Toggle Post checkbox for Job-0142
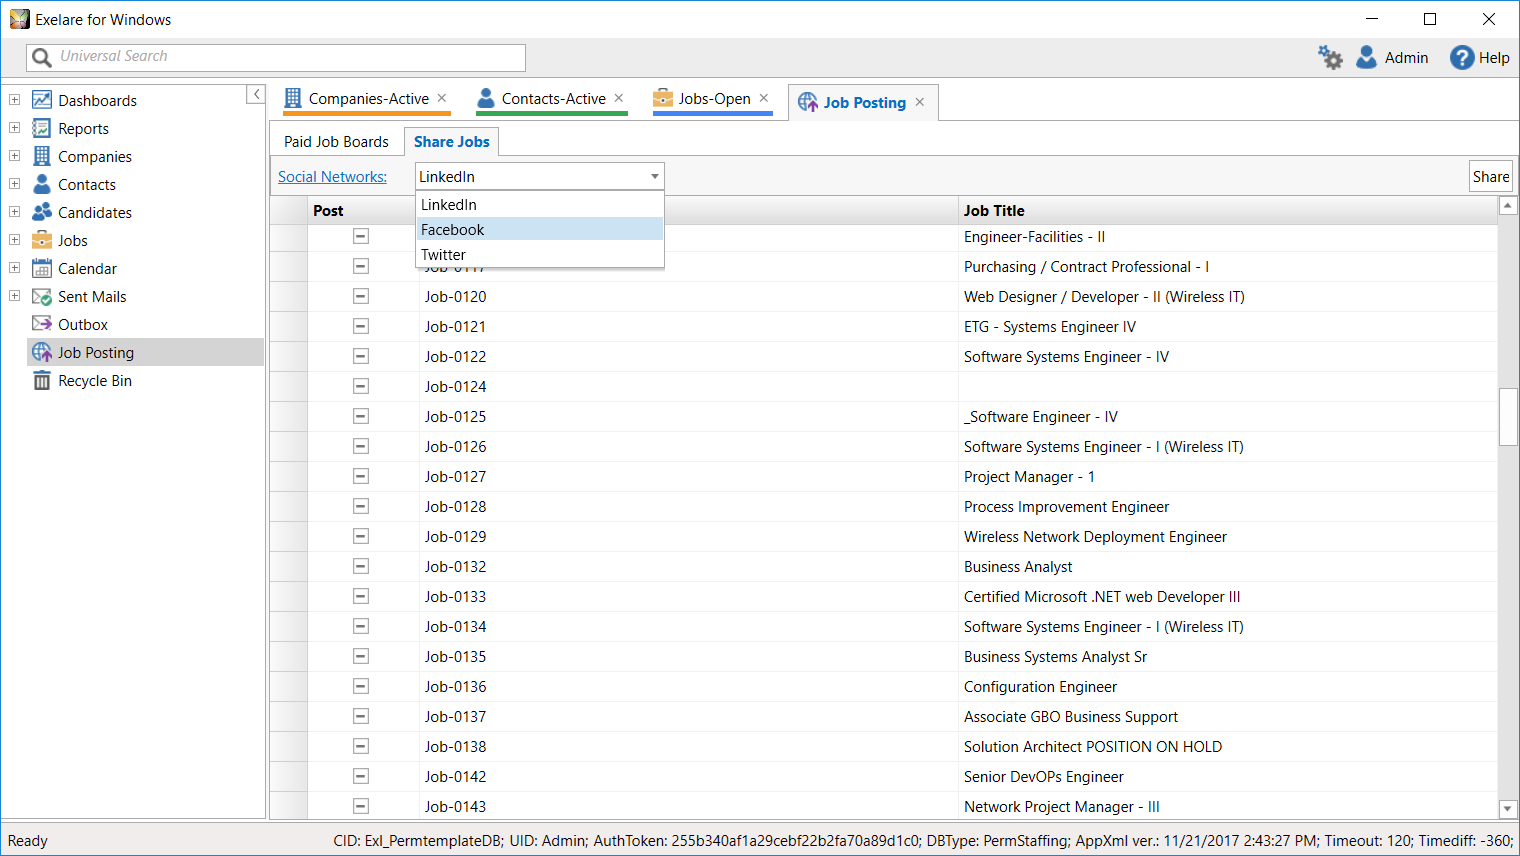Image resolution: width=1520 pixels, height=856 pixels. 361,776
